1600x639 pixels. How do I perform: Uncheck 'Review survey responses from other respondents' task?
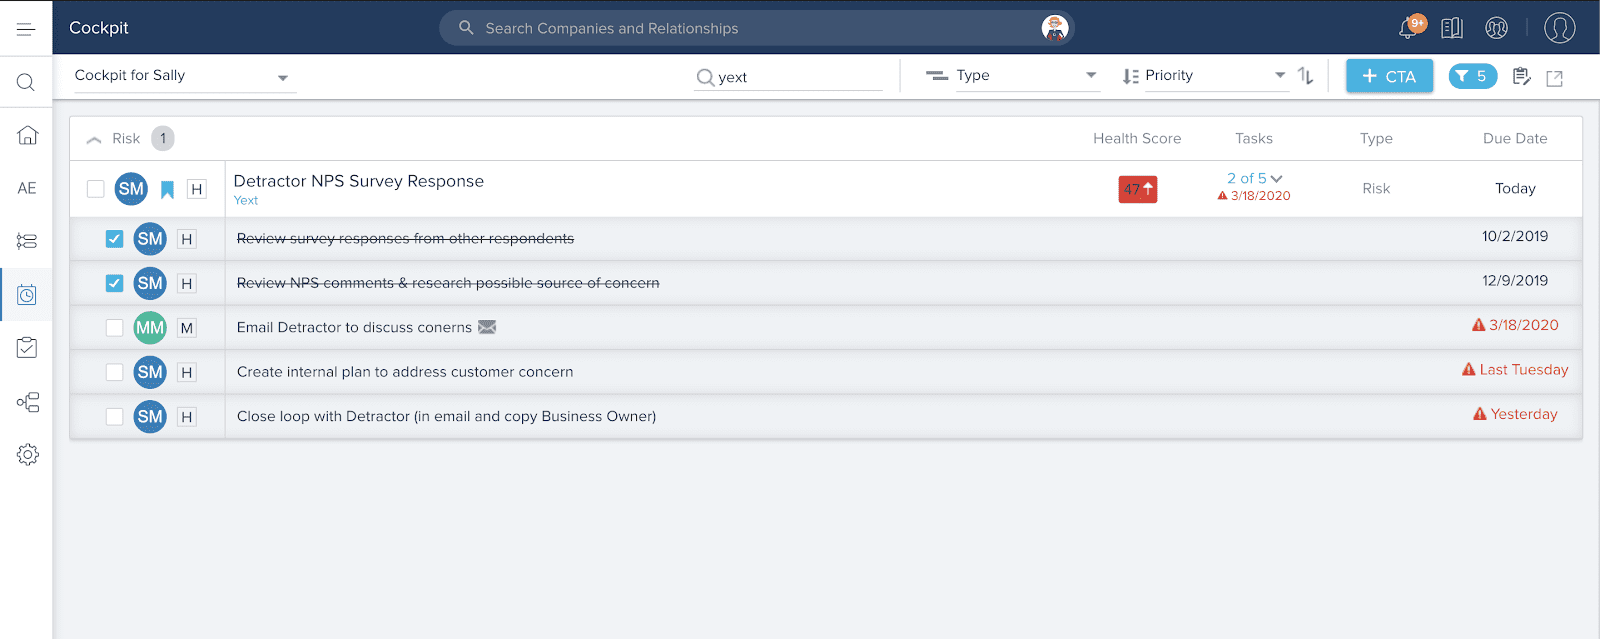[114, 239]
